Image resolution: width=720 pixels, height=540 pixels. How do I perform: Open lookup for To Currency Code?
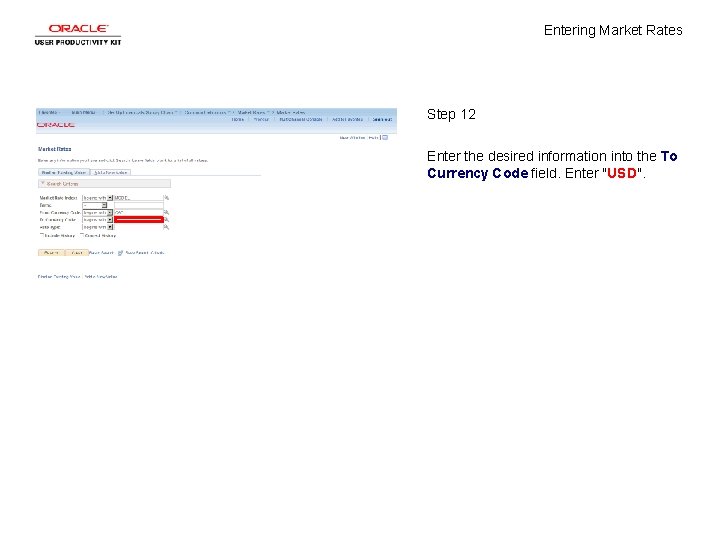(167, 220)
